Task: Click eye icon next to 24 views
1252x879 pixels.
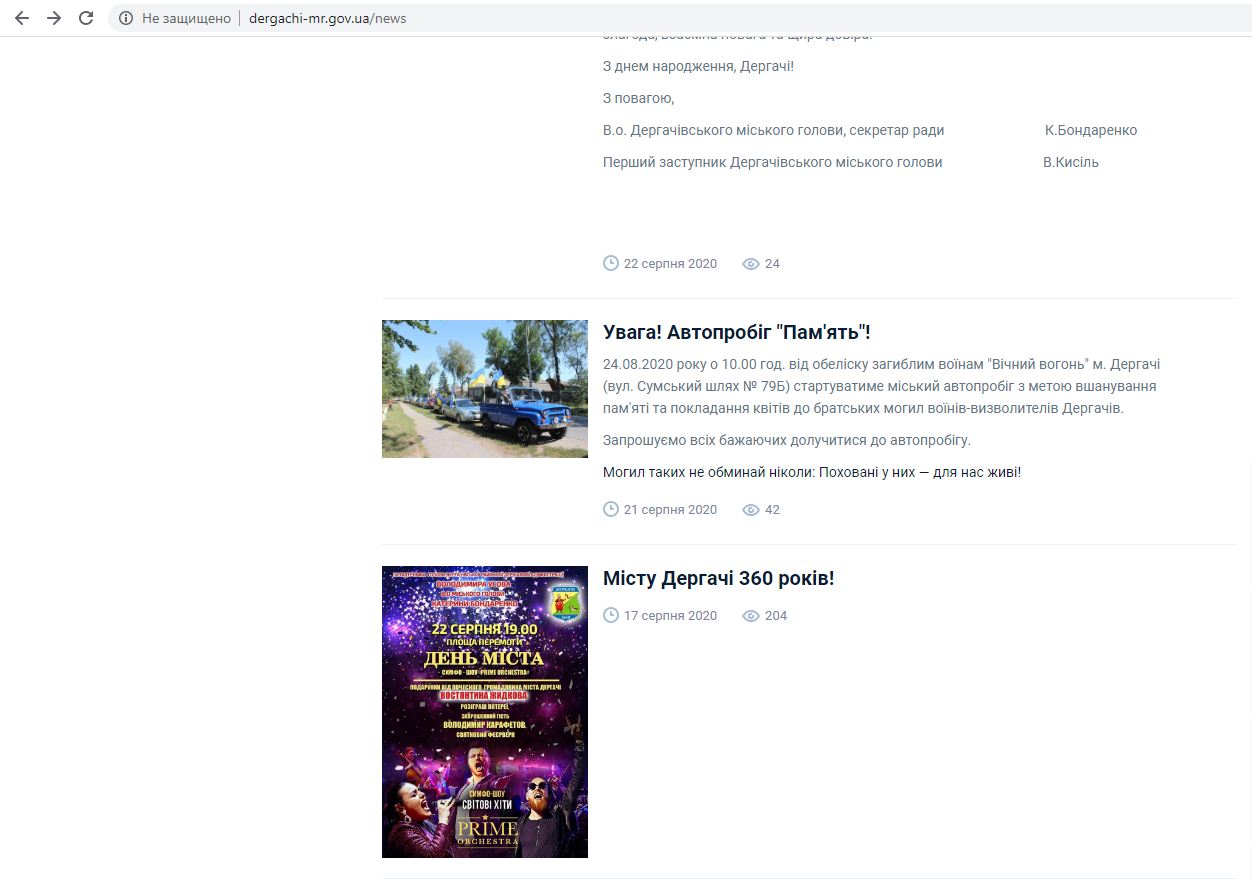Action: click(x=751, y=264)
